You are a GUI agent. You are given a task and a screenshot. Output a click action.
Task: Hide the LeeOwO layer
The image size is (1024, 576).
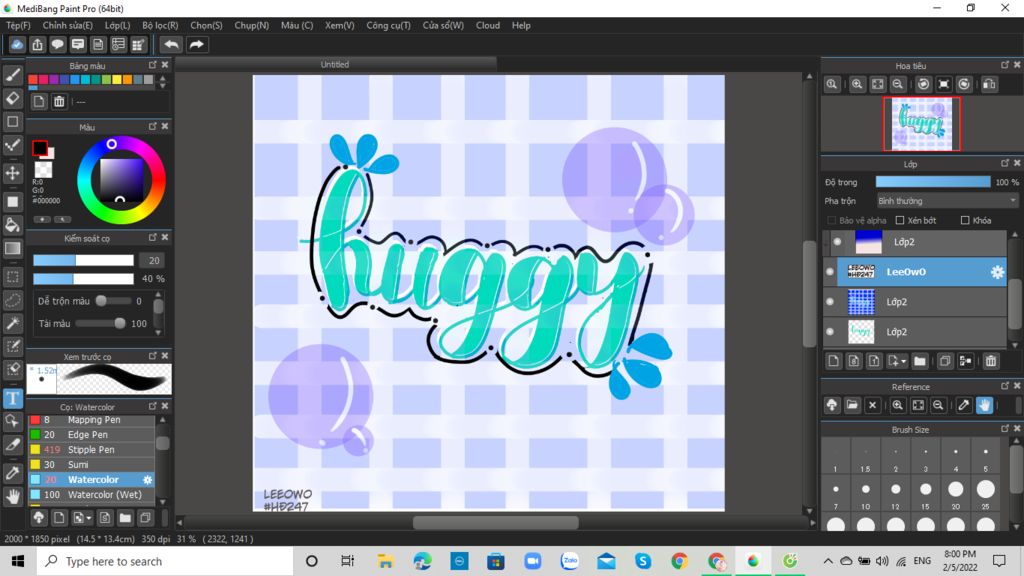[830, 272]
